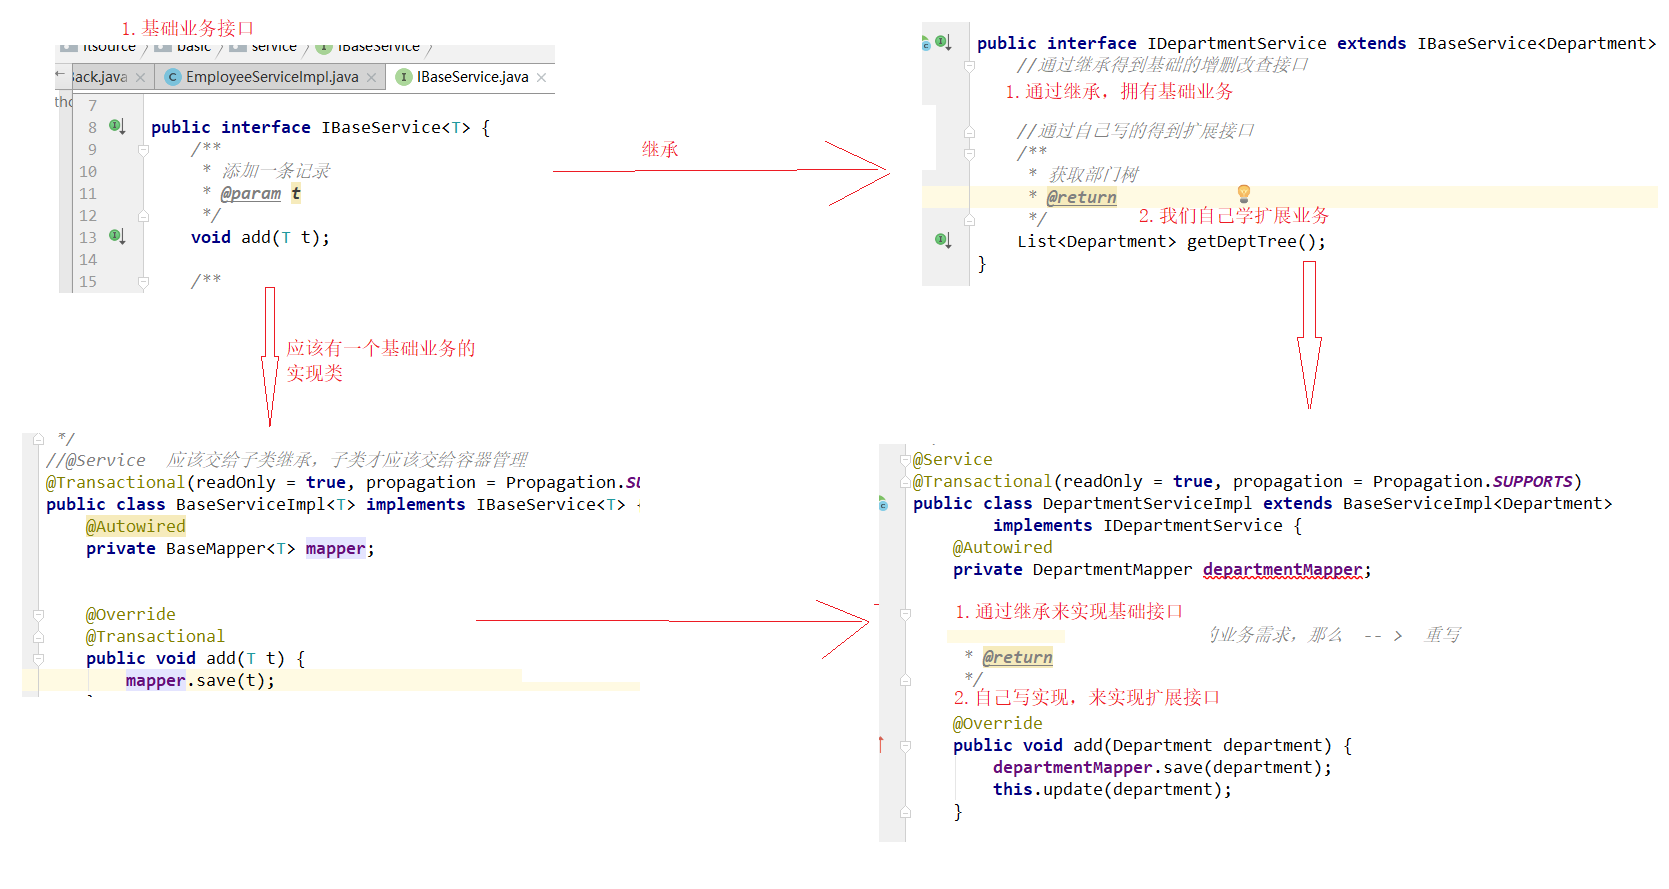Click the gutter icon beside getDeptTree method
Image resolution: width=1669 pixels, height=889 pixels.
[x=942, y=240]
